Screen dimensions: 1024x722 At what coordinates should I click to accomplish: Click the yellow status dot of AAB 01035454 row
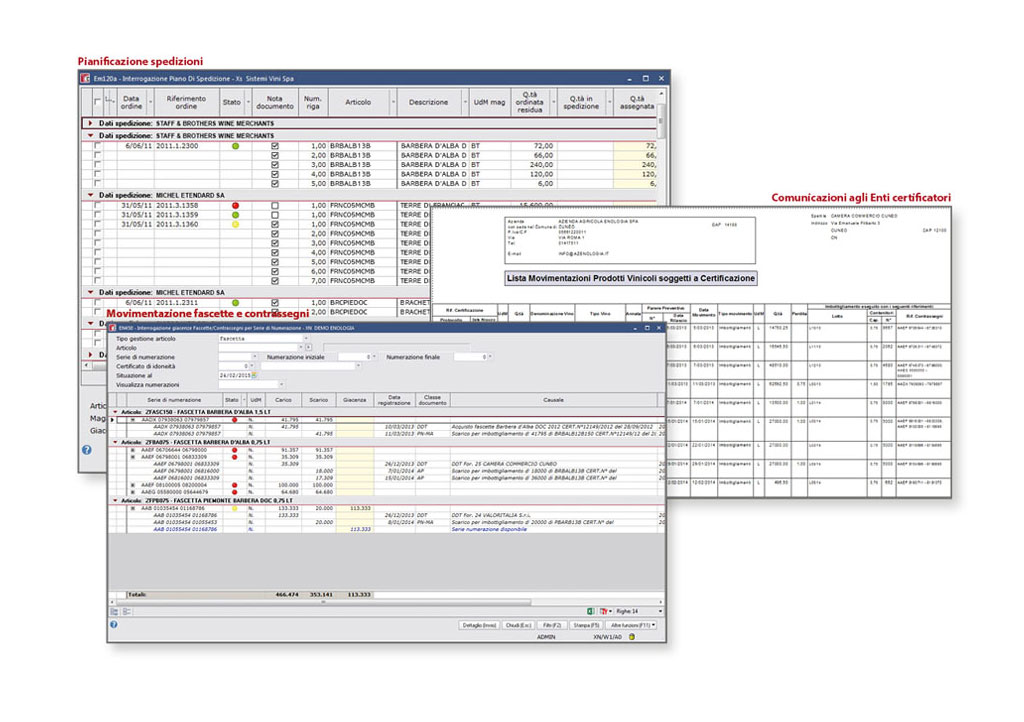pyautogui.click(x=234, y=508)
